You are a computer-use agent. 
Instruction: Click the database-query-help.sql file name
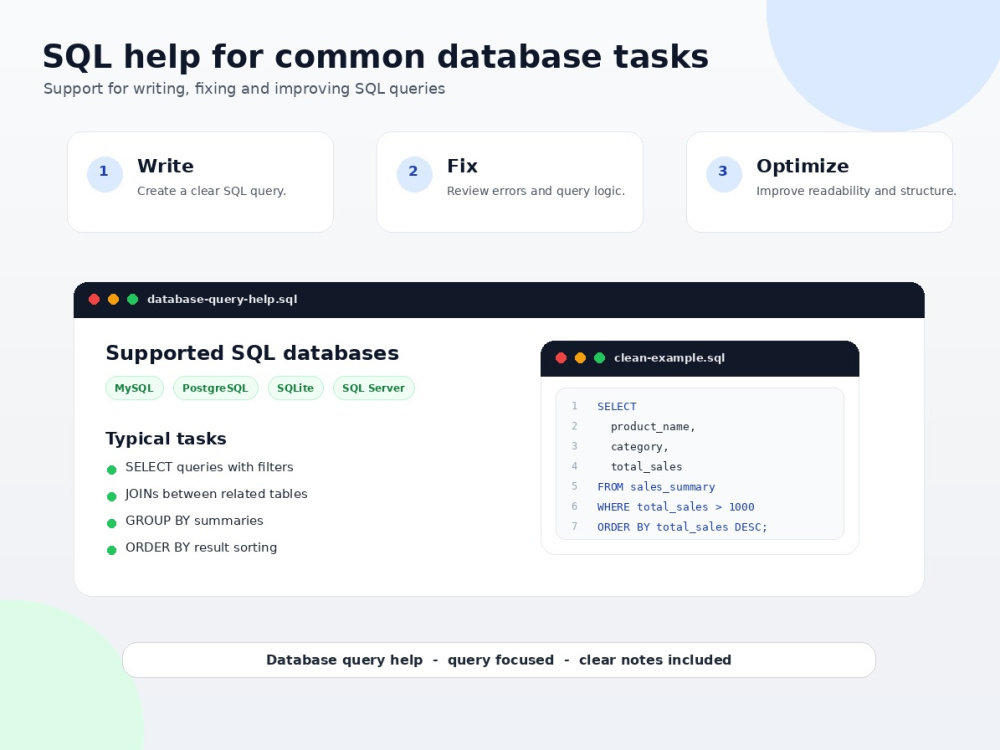point(222,299)
